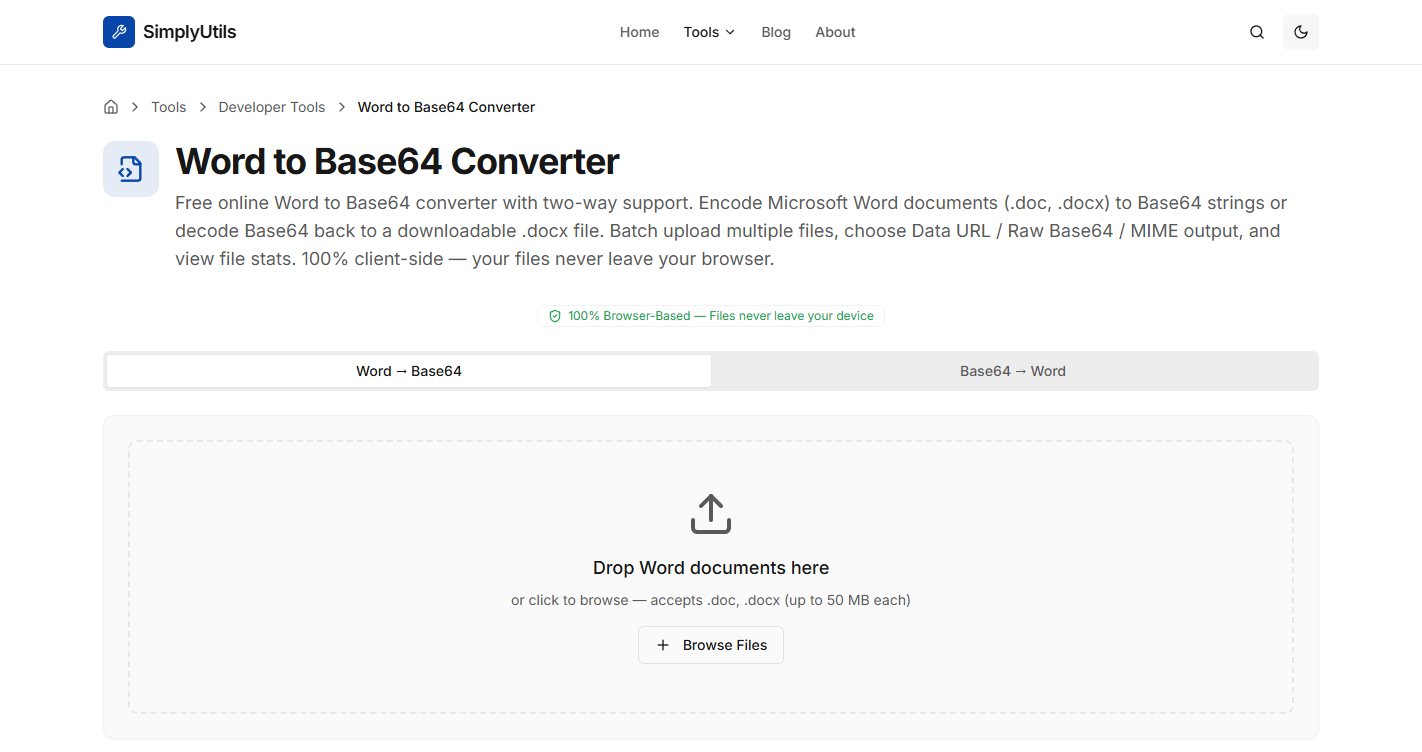Click the accepts .doc, .docx hint text
Image resolution: width=1422 pixels, height=752 pixels.
[x=711, y=601]
